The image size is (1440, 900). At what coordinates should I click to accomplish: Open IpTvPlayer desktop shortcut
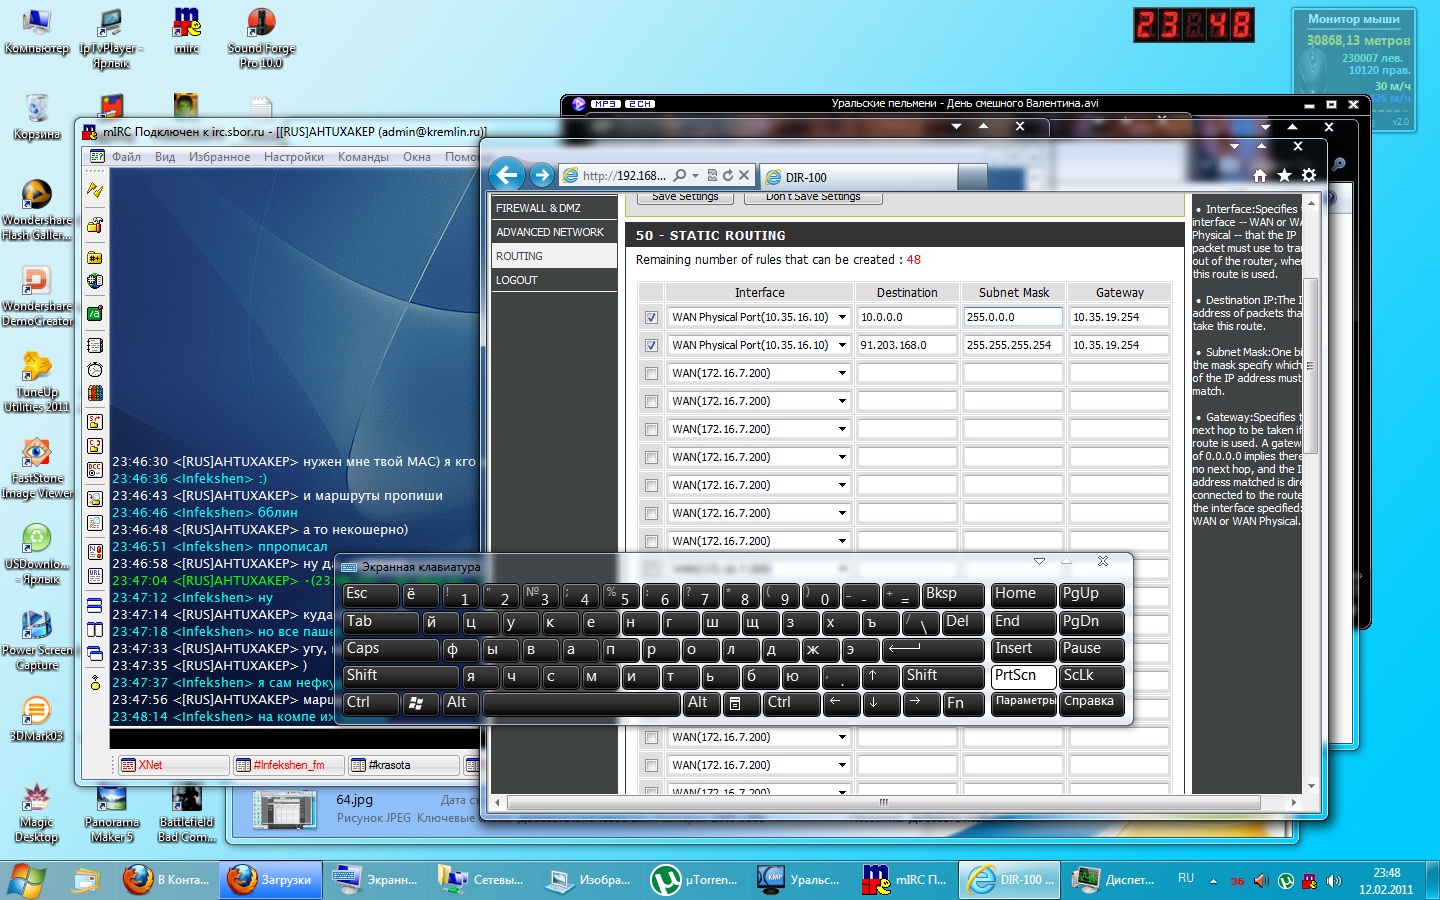click(x=111, y=38)
